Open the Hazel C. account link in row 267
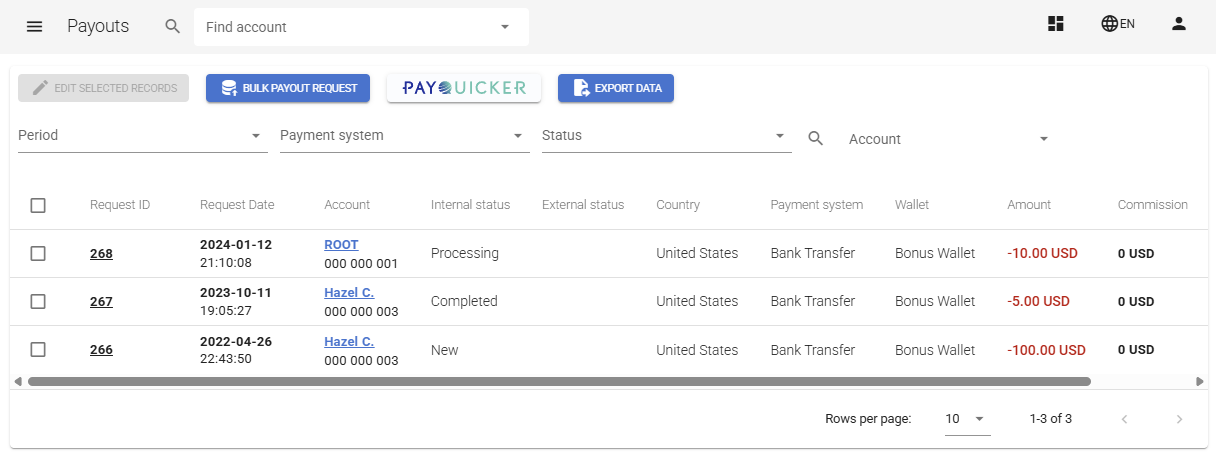Screen dimensions: 1216x455 point(349,293)
